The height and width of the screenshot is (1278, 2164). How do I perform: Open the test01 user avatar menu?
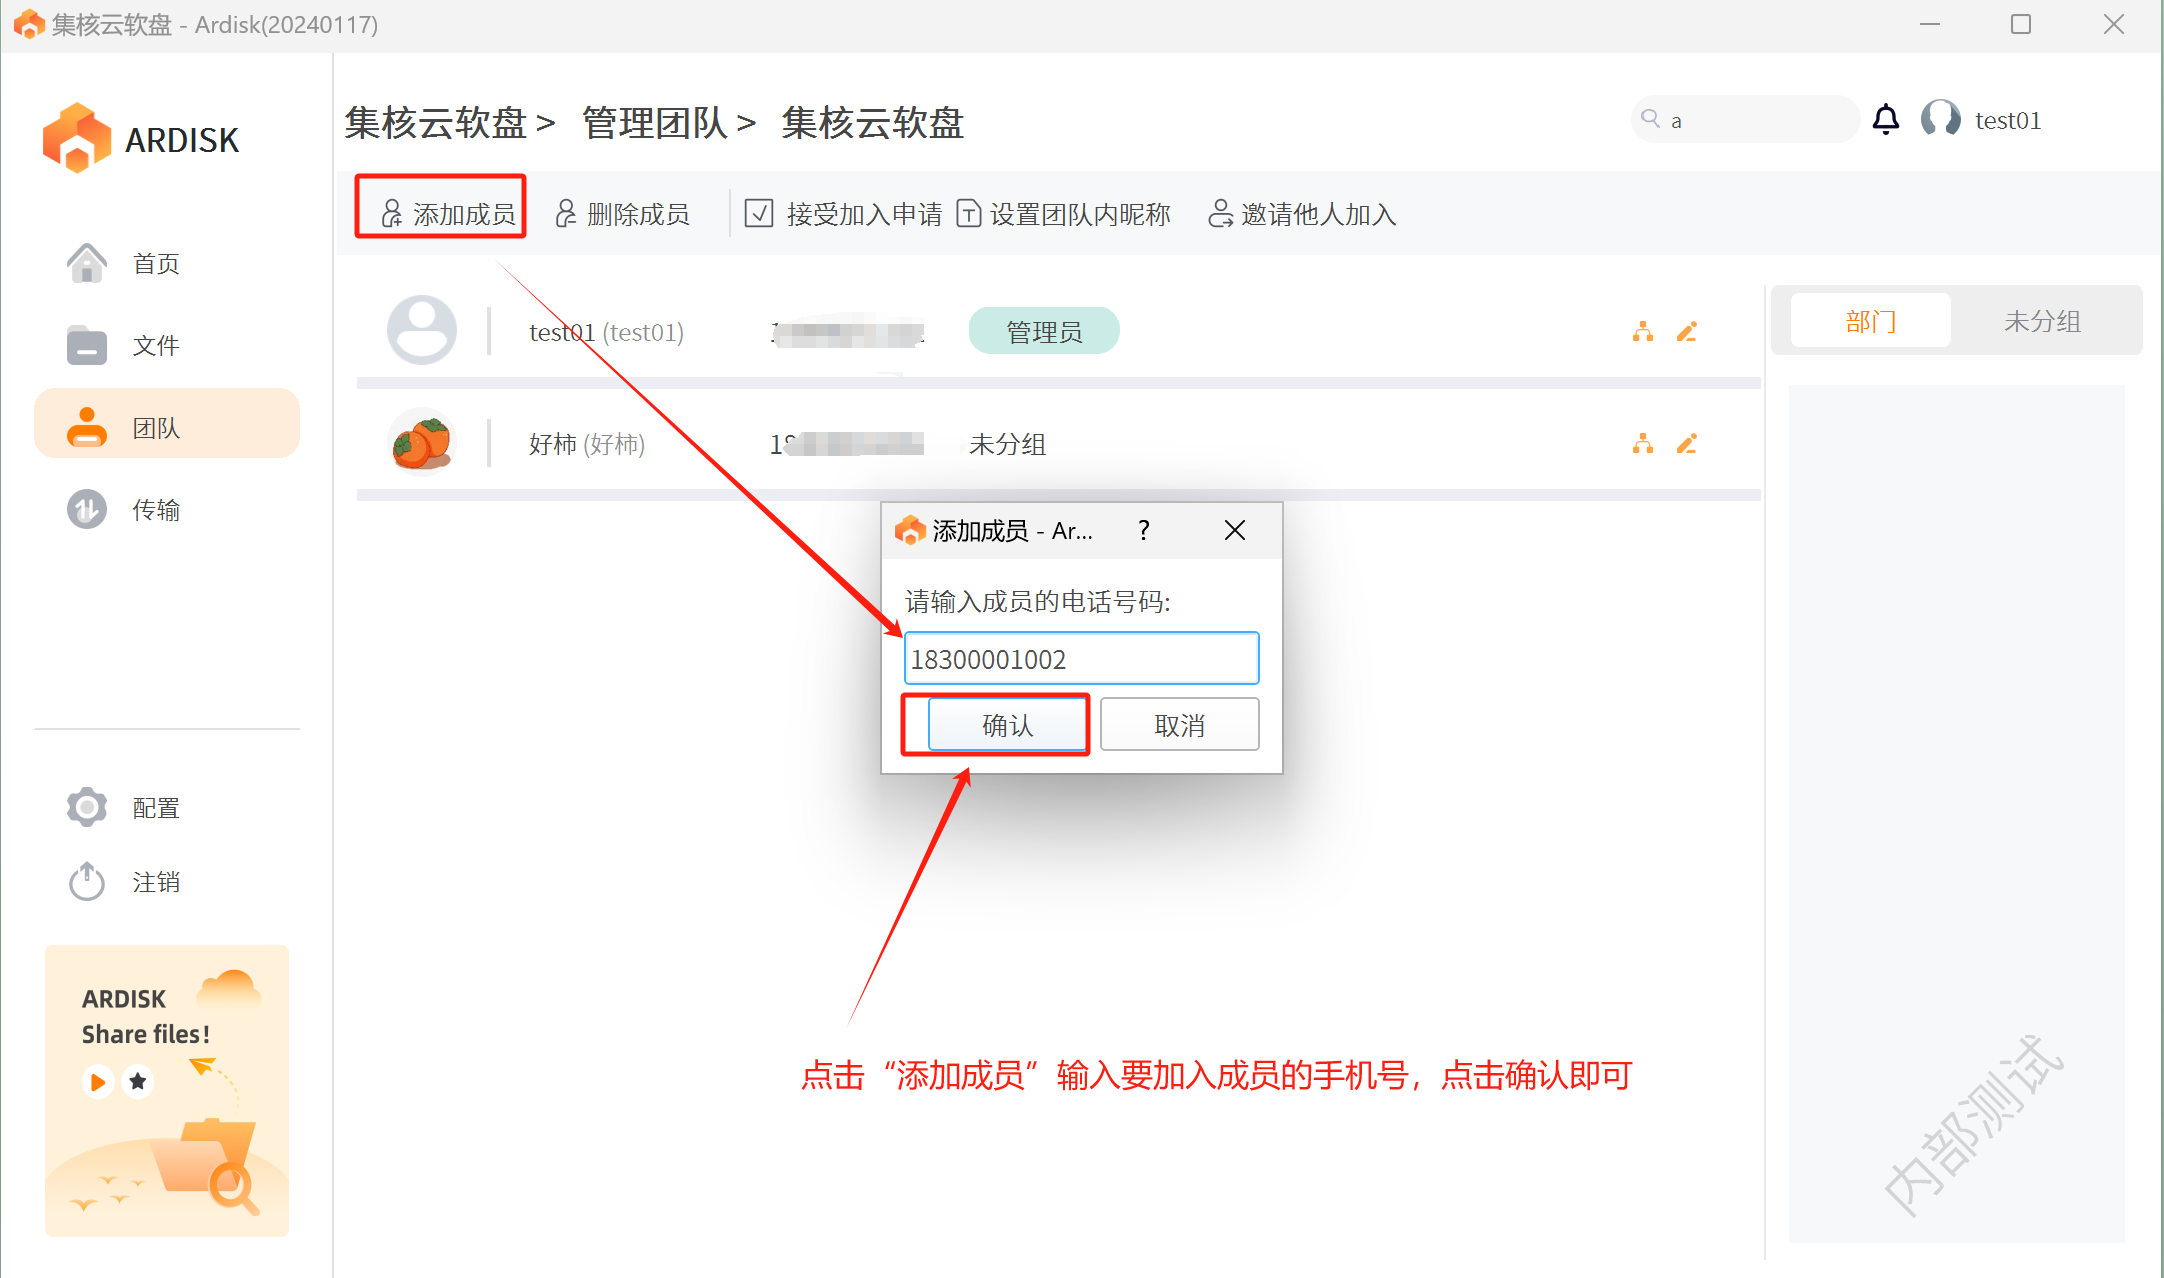click(x=1941, y=120)
